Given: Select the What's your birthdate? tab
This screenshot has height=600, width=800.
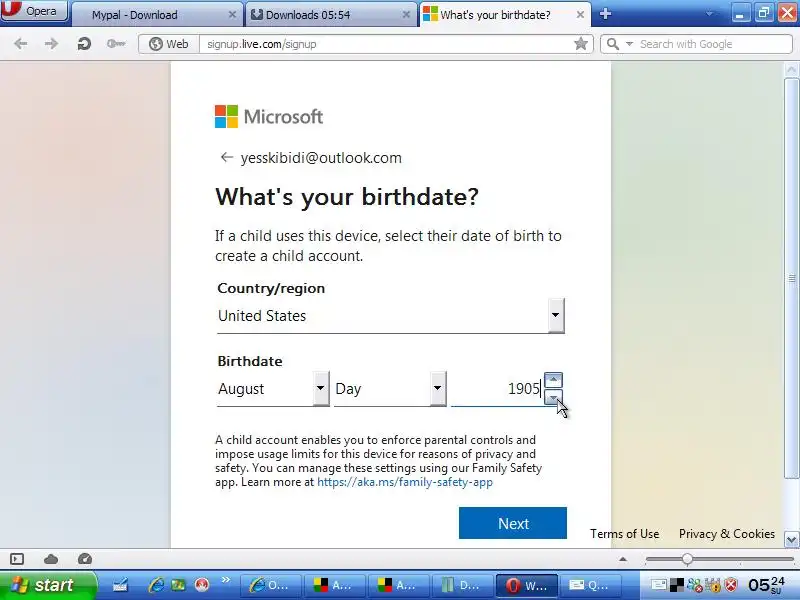Looking at the screenshot, I should (x=505, y=15).
